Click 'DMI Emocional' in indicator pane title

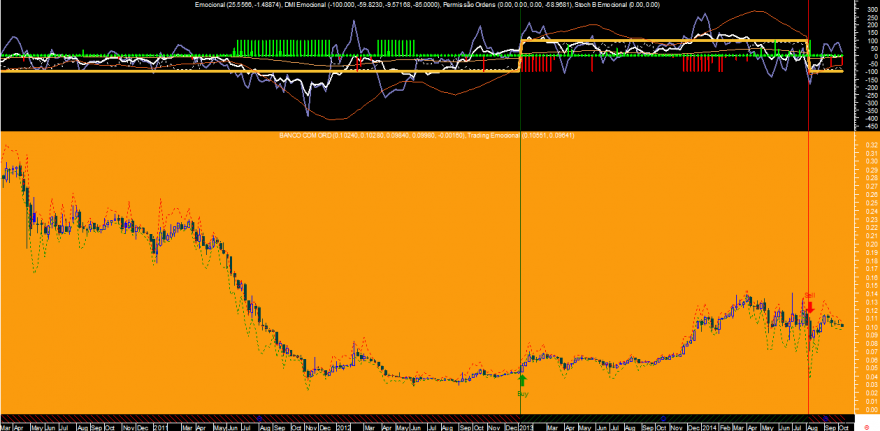303,4
